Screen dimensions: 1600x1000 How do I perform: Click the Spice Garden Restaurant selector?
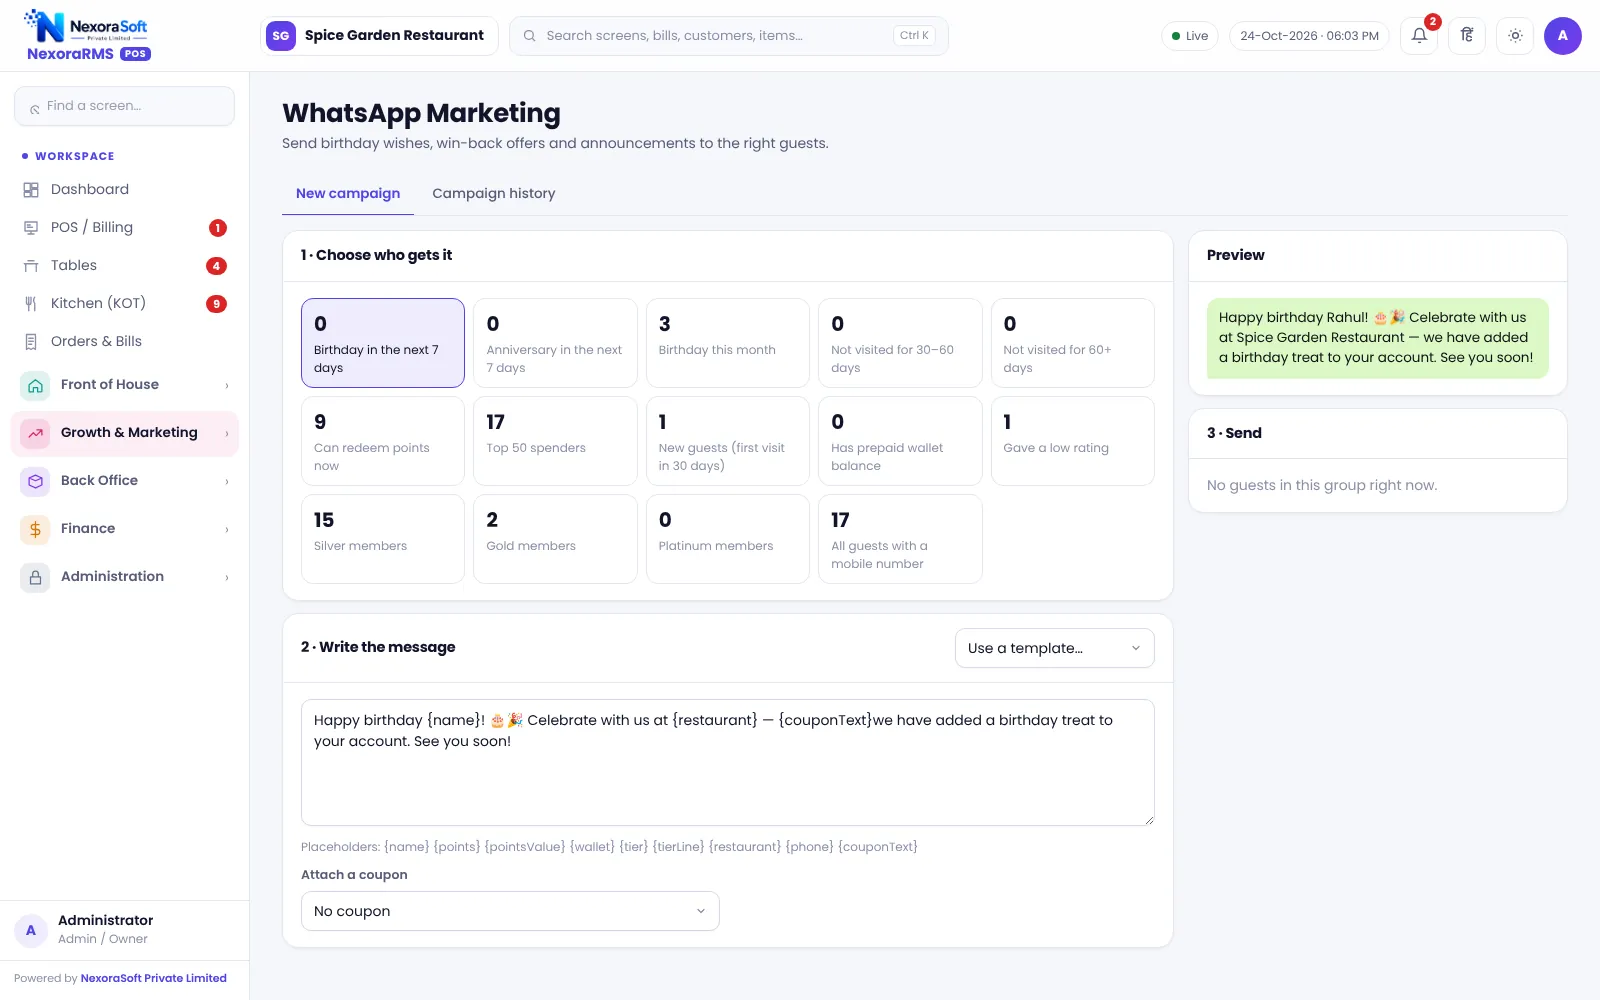(x=379, y=36)
